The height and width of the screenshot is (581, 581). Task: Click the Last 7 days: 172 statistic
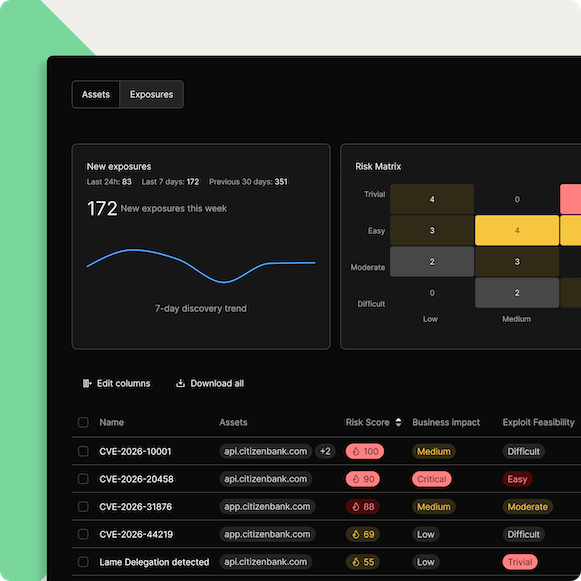(x=170, y=182)
